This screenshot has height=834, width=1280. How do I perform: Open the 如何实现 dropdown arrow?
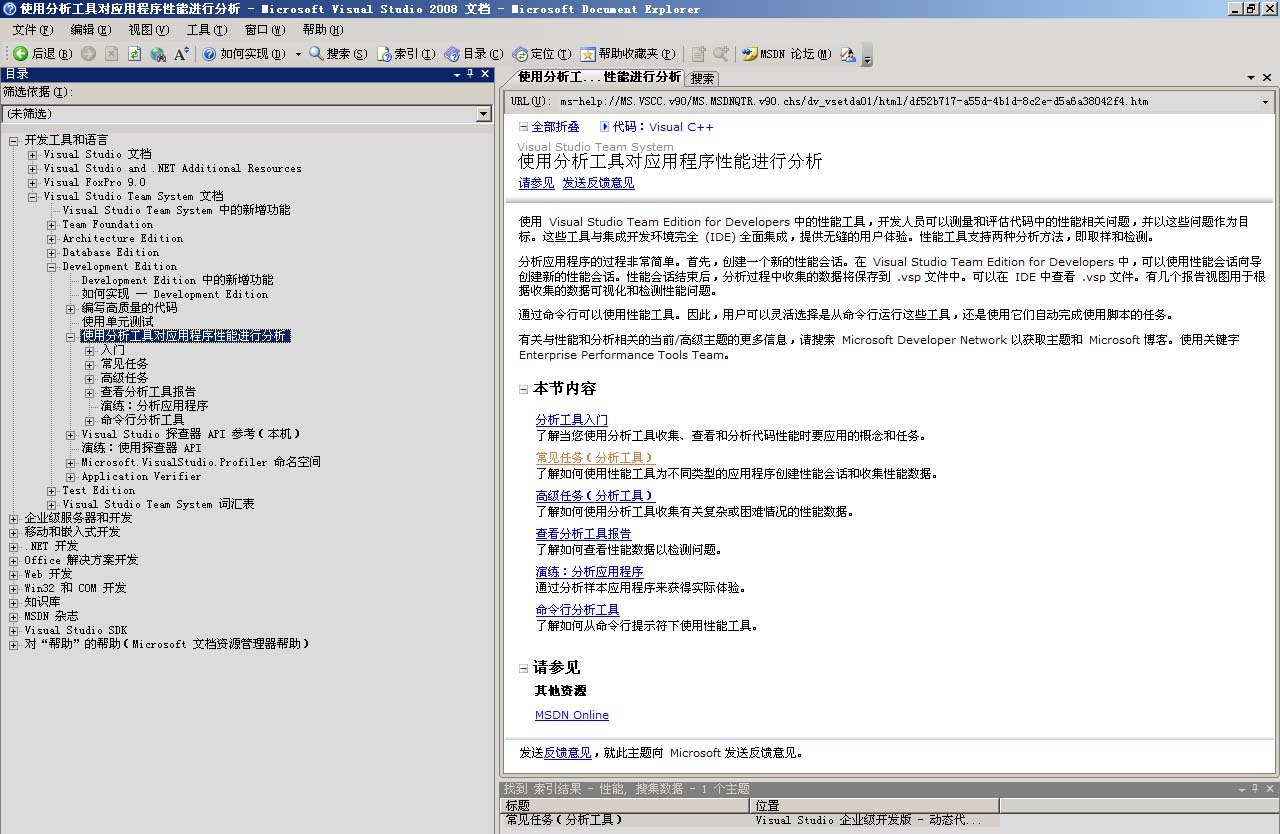tap(298, 54)
